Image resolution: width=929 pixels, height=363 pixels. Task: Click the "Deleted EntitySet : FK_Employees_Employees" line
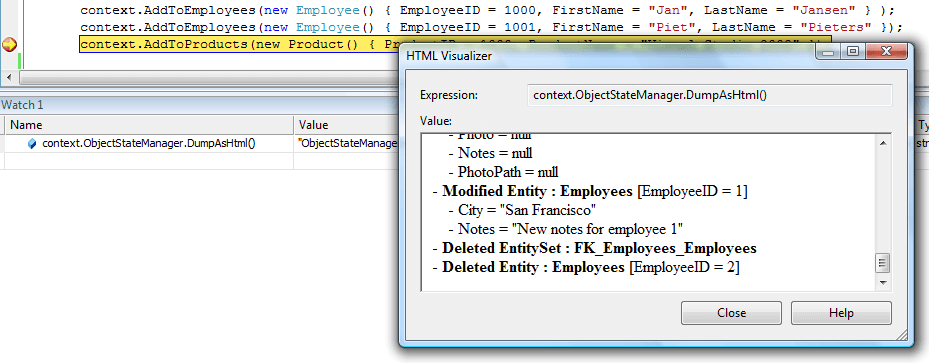tap(594, 248)
